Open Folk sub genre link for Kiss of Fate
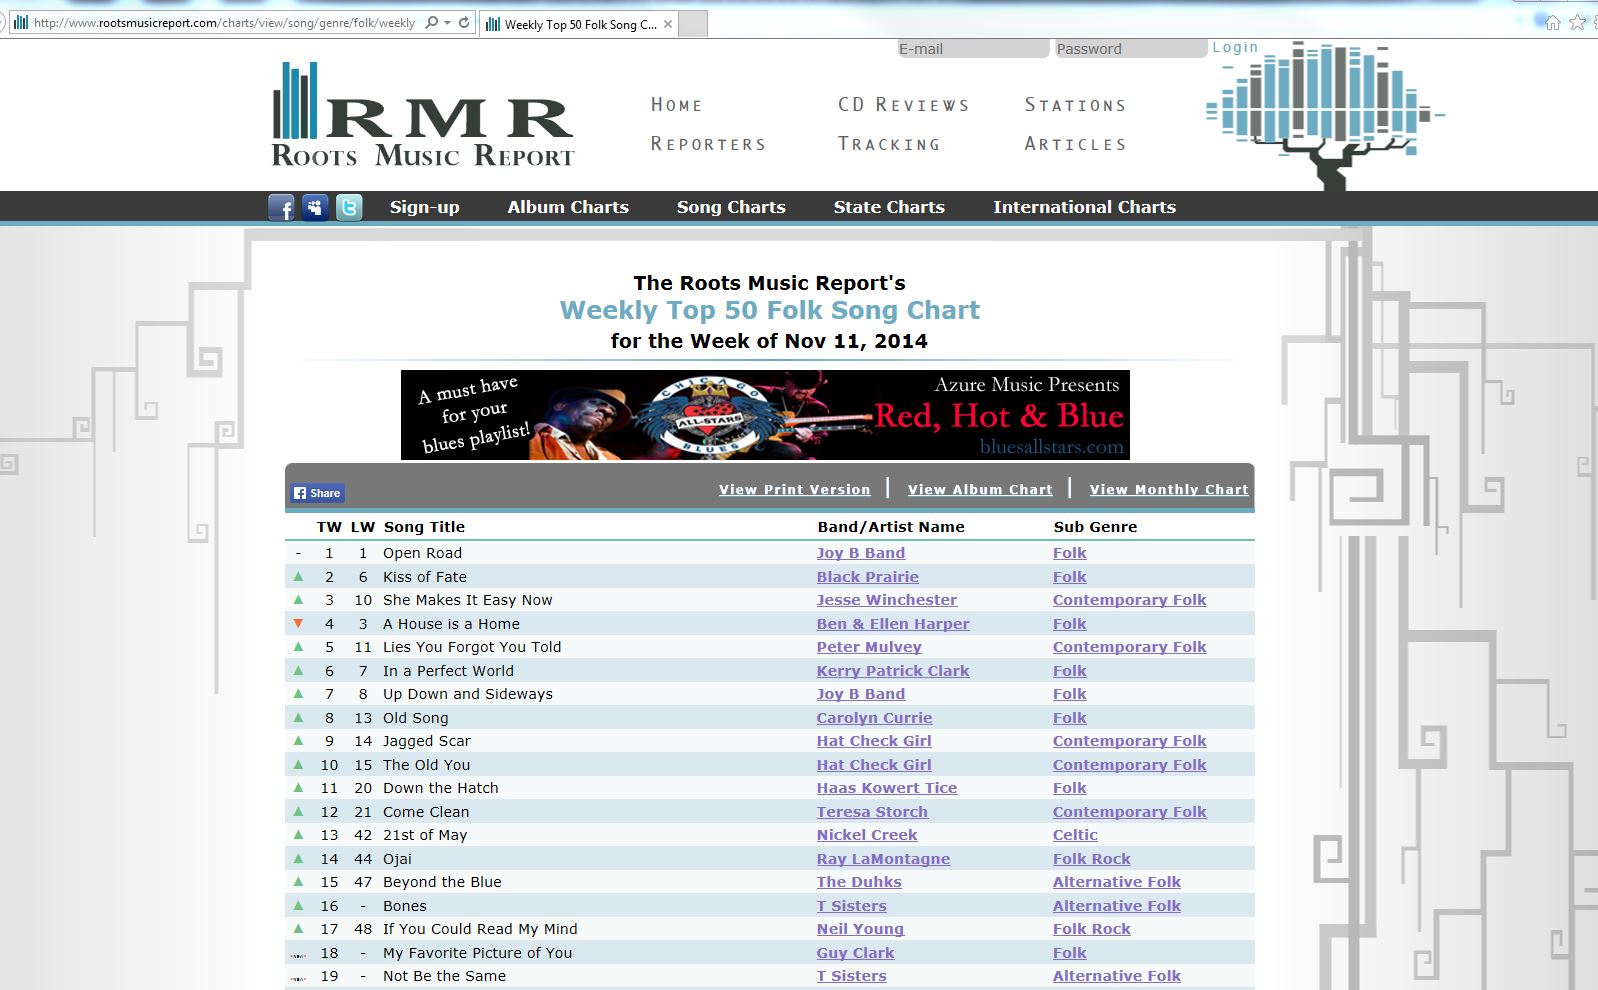Viewport: 1598px width, 990px height. pyautogui.click(x=1070, y=577)
